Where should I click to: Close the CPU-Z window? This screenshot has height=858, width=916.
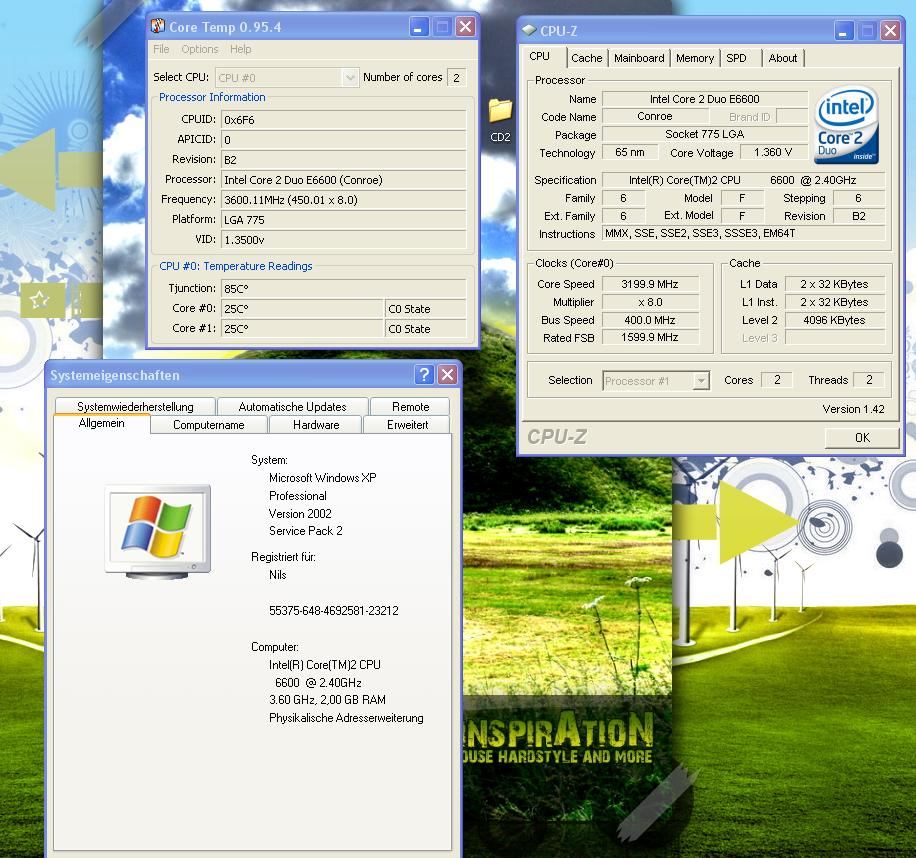click(x=890, y=30)
